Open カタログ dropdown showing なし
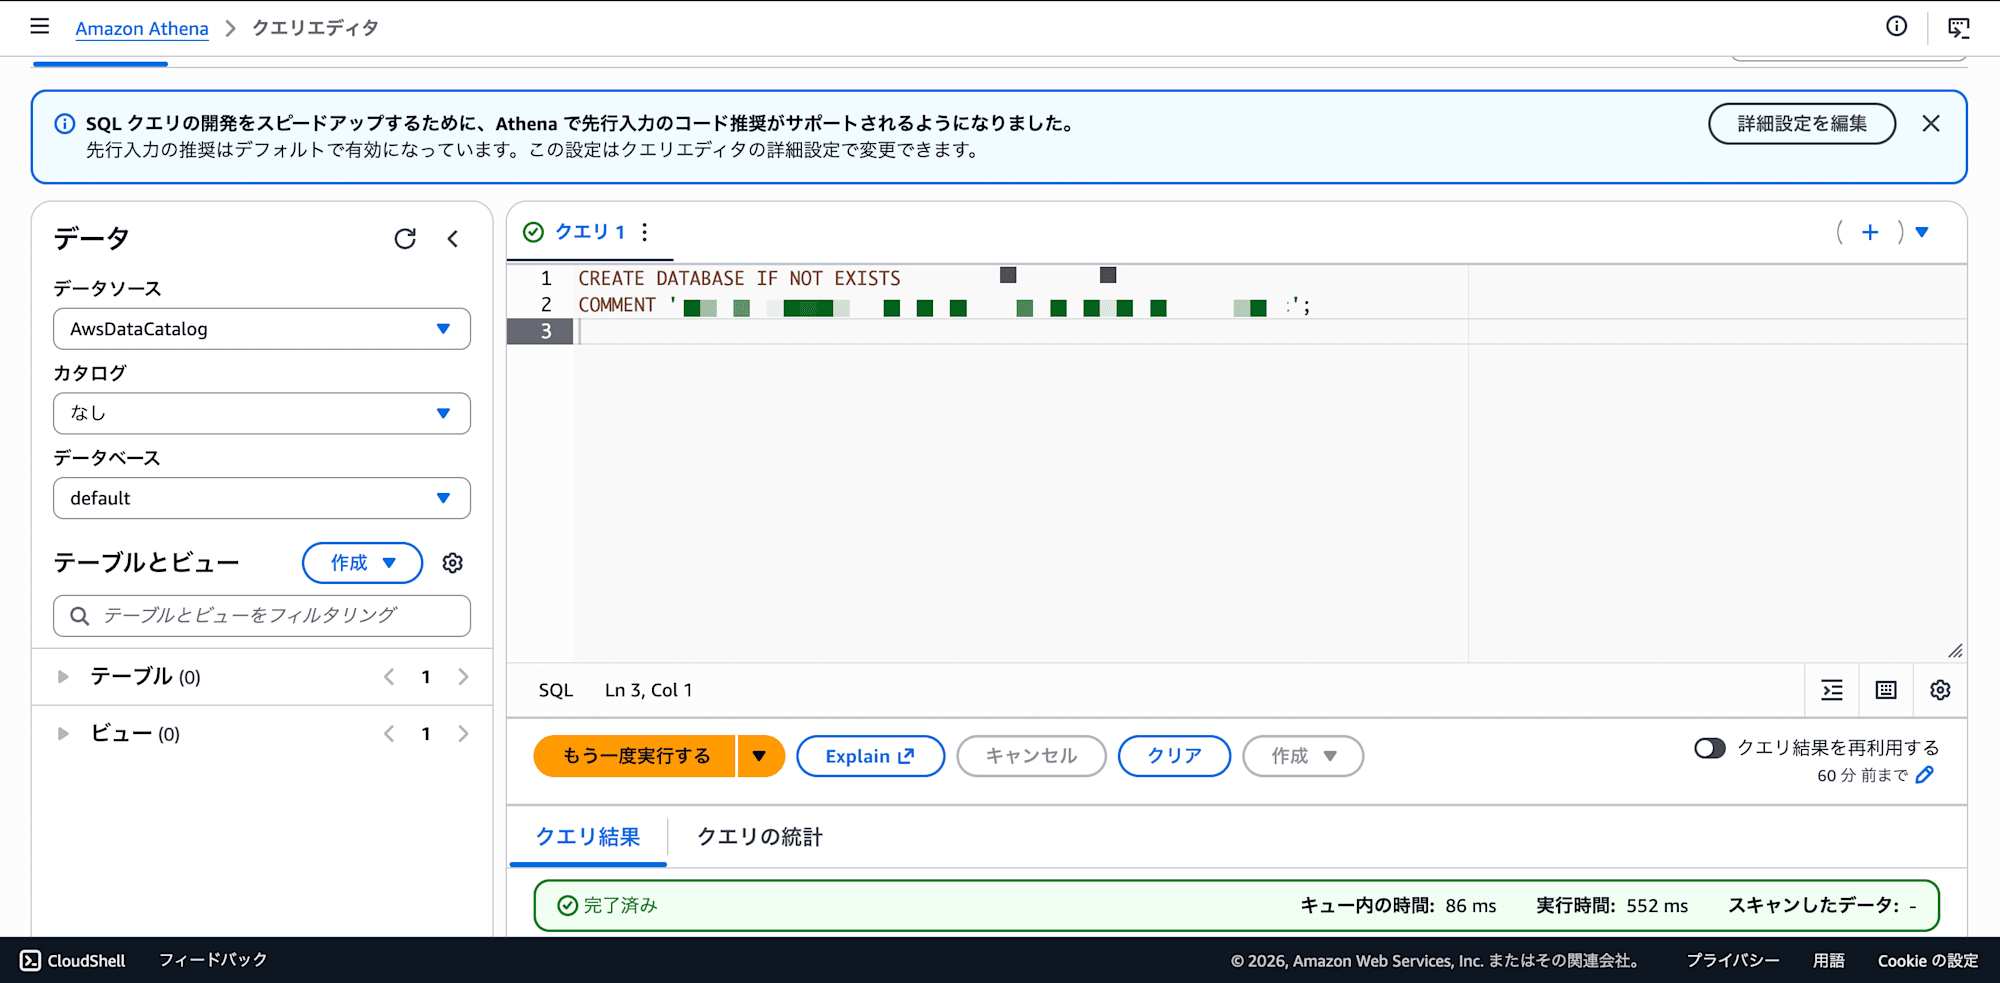 pos(262,413)
